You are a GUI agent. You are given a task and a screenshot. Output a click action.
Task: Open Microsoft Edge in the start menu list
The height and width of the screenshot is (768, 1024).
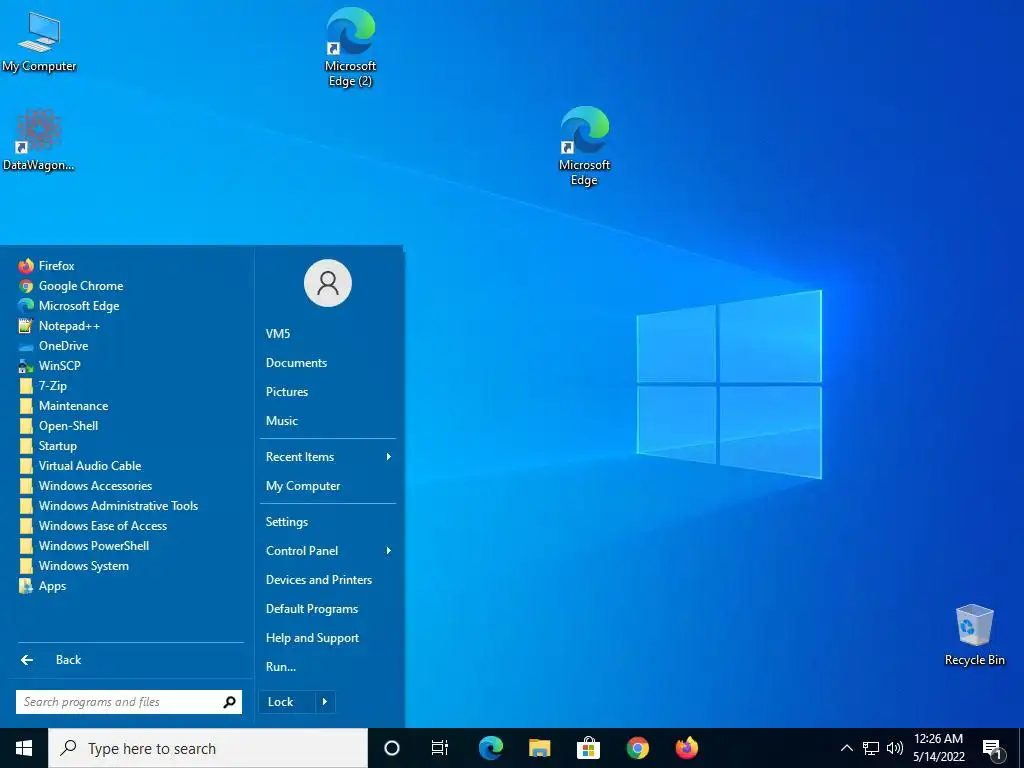tap(69, 306)
